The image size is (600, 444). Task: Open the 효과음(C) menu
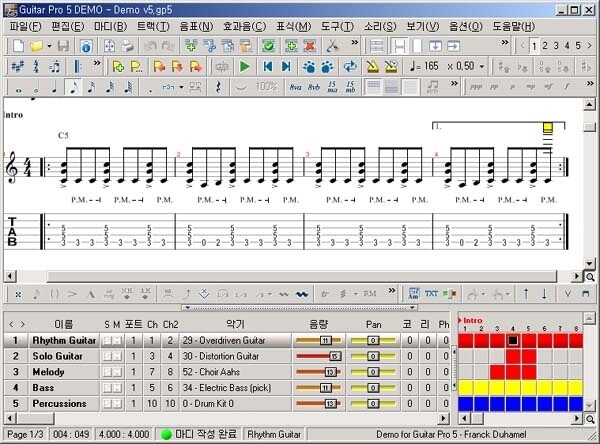245,26
